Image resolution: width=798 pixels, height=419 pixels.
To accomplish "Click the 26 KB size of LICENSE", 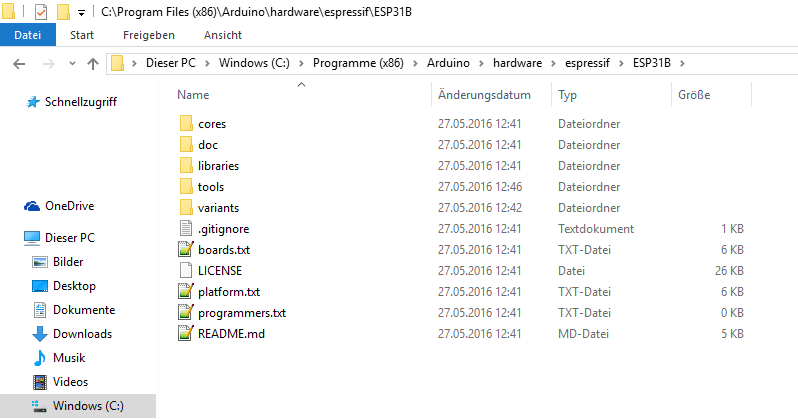I will (x=729, y=271).
